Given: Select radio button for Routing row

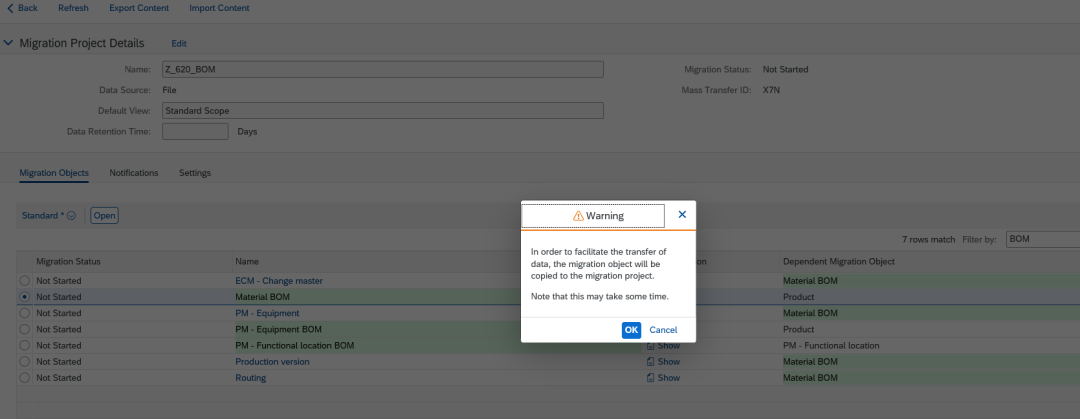Looking at the screenshot, I should coord(25,378).
